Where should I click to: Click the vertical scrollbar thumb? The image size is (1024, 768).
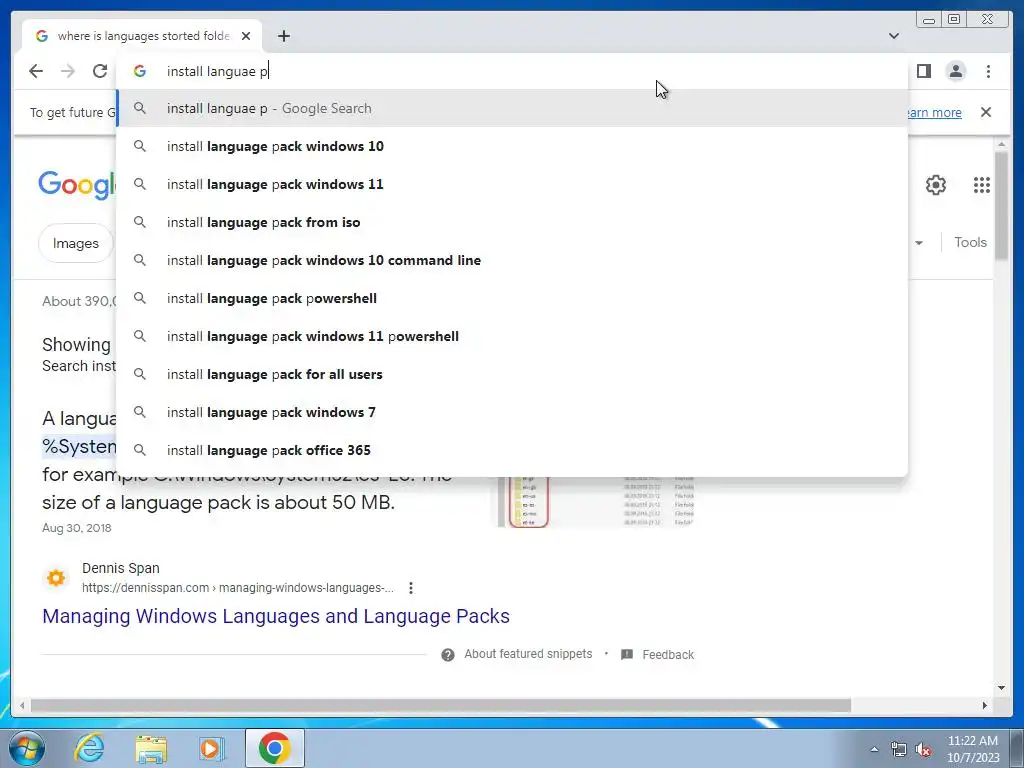1002,205
